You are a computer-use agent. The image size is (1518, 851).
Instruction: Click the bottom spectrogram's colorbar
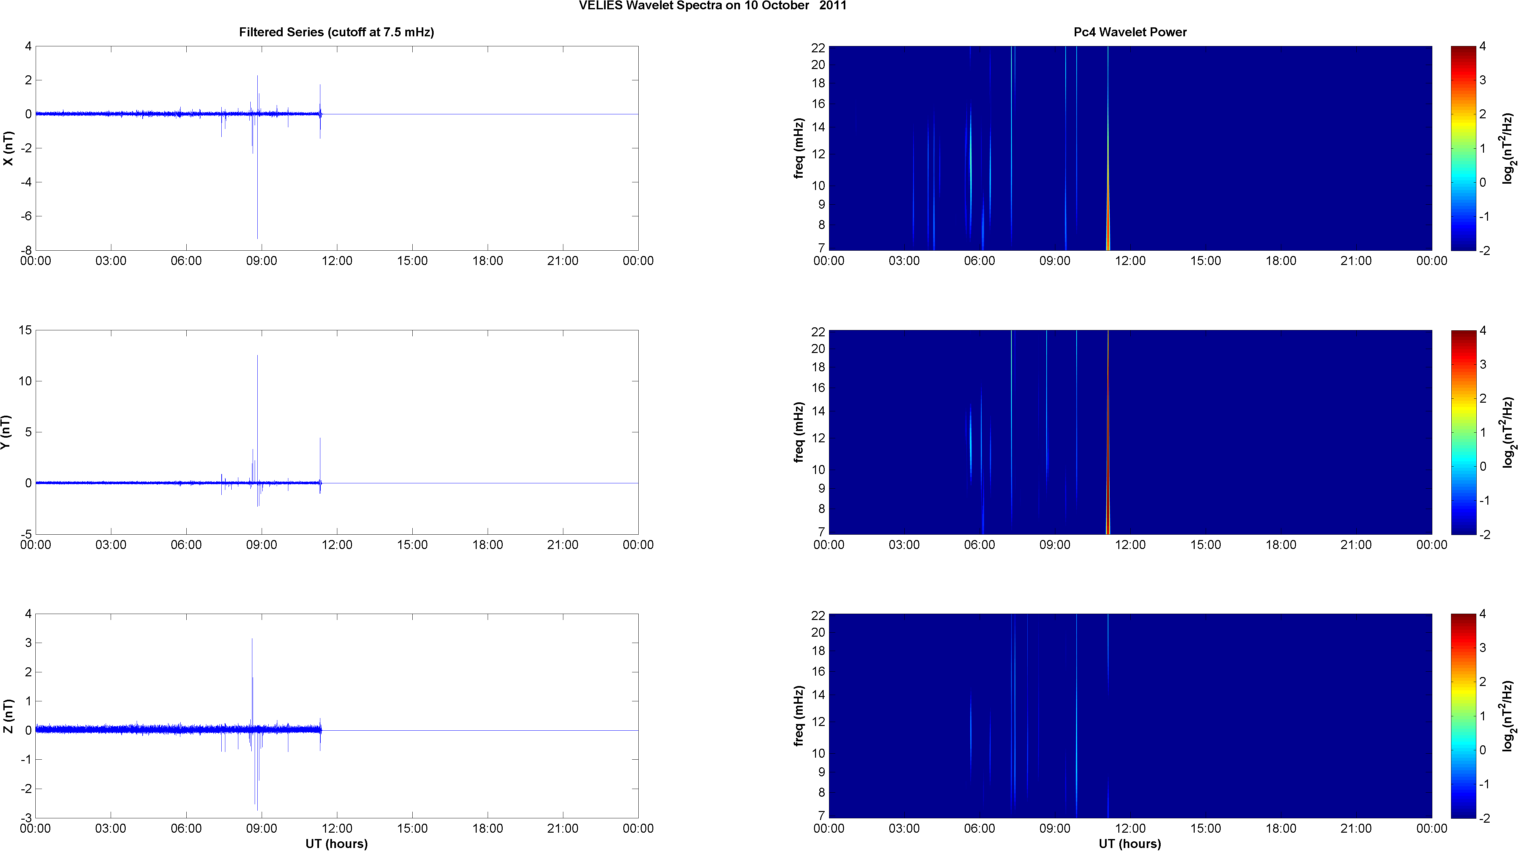click(x=1462, y=716)
